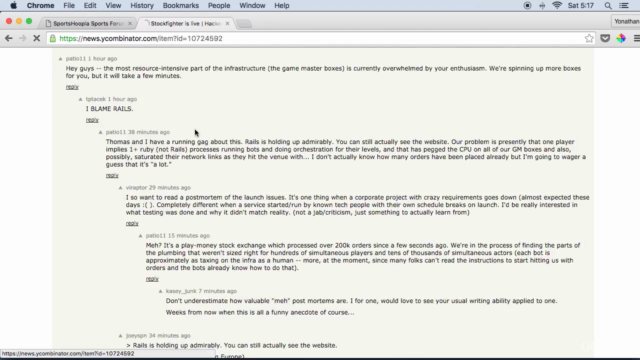This screenshot has width=640, height=360.
Task: Open the Bookmarks menu
Action: tap(181, 6)
